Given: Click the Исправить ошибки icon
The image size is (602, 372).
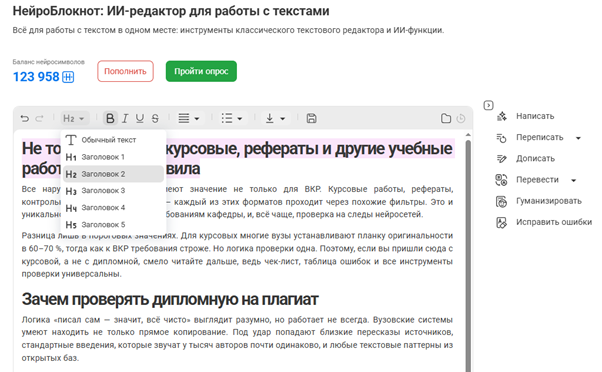Looking at the screenshot, I should click(x=501, y=222).
